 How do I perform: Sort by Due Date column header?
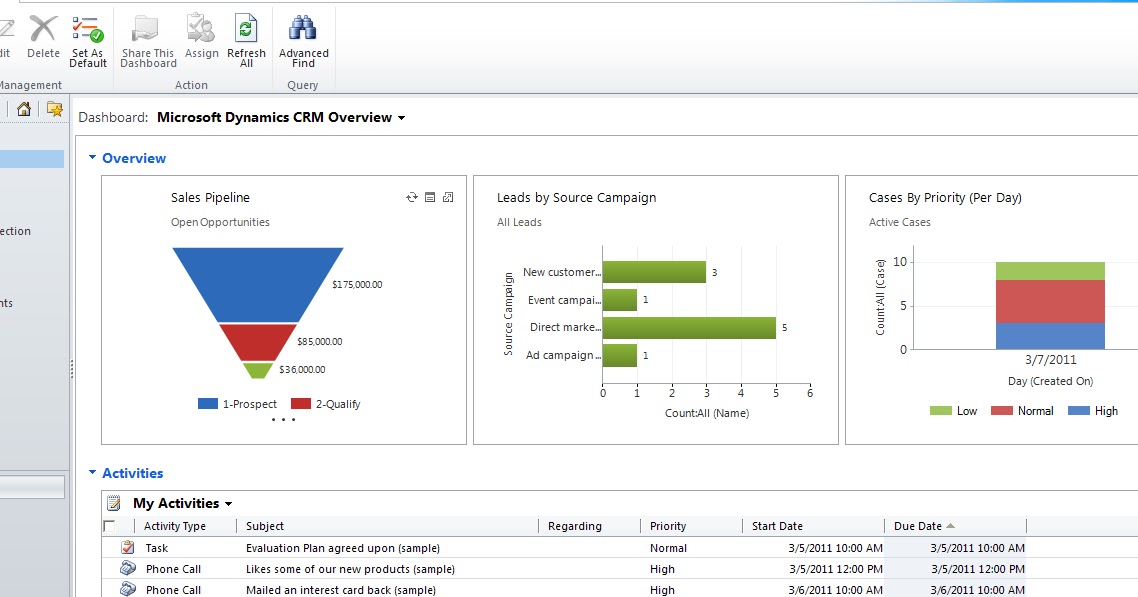click(918, 526)
